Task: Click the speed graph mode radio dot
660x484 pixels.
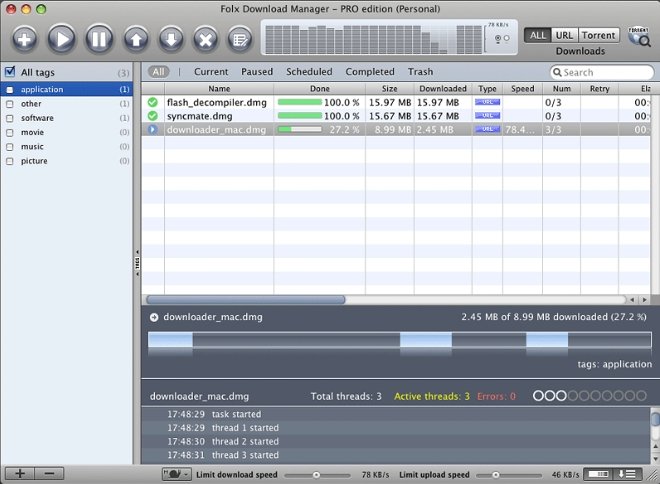Action: click(498, 38)
